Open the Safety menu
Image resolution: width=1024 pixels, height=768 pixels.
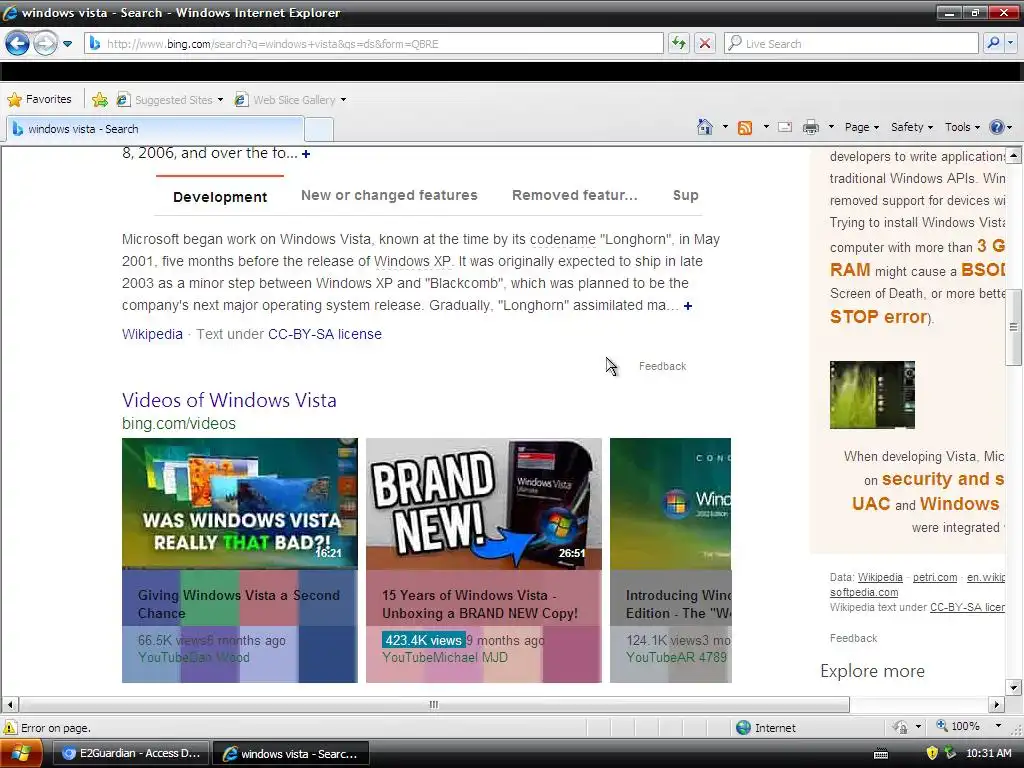coord(912,127)
